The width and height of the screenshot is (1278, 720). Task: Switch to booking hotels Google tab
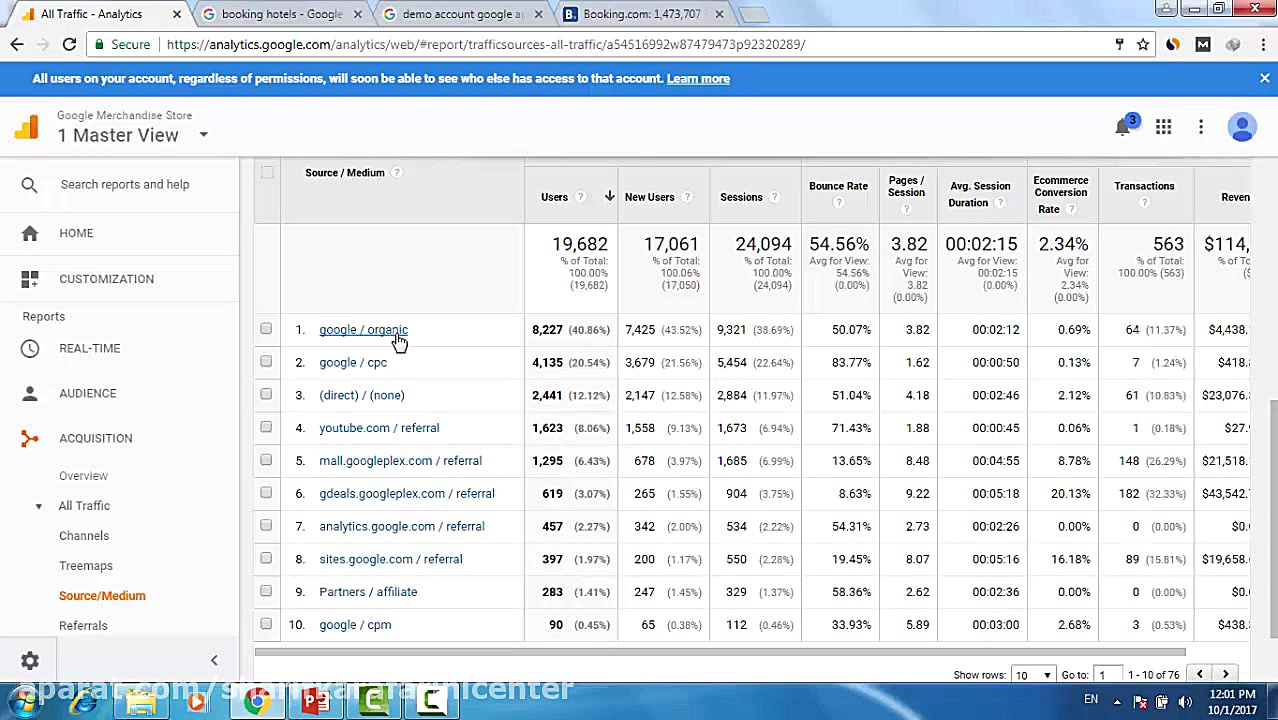(281, 14)
